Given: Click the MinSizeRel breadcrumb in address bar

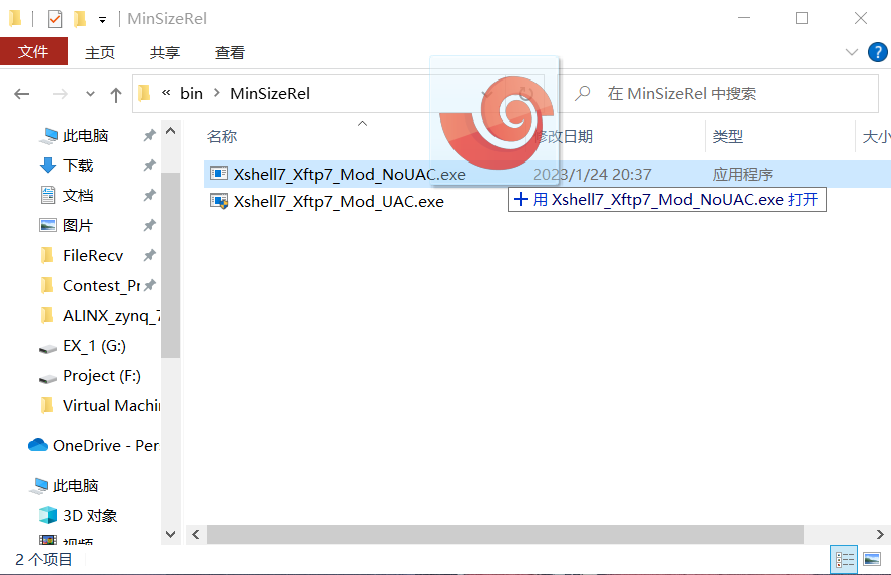Looking at the screenshot, I should [x=270, y=93].
